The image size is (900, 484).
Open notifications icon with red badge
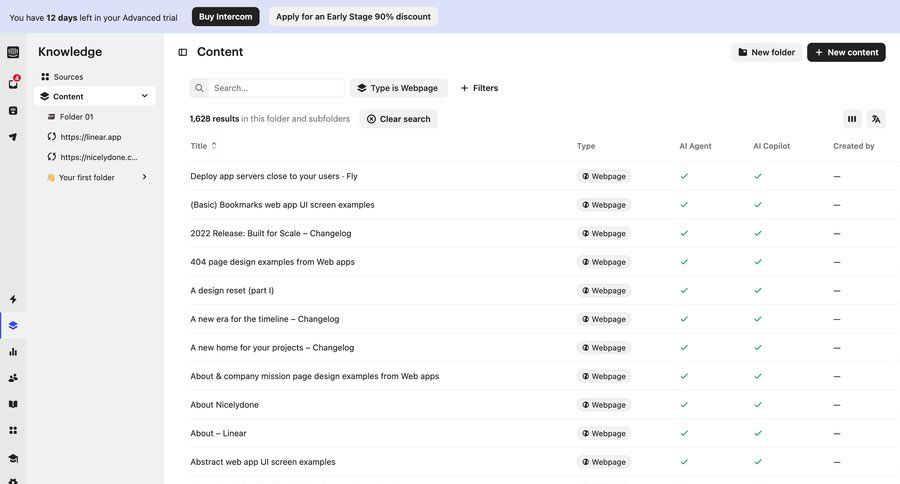[13, 83]
